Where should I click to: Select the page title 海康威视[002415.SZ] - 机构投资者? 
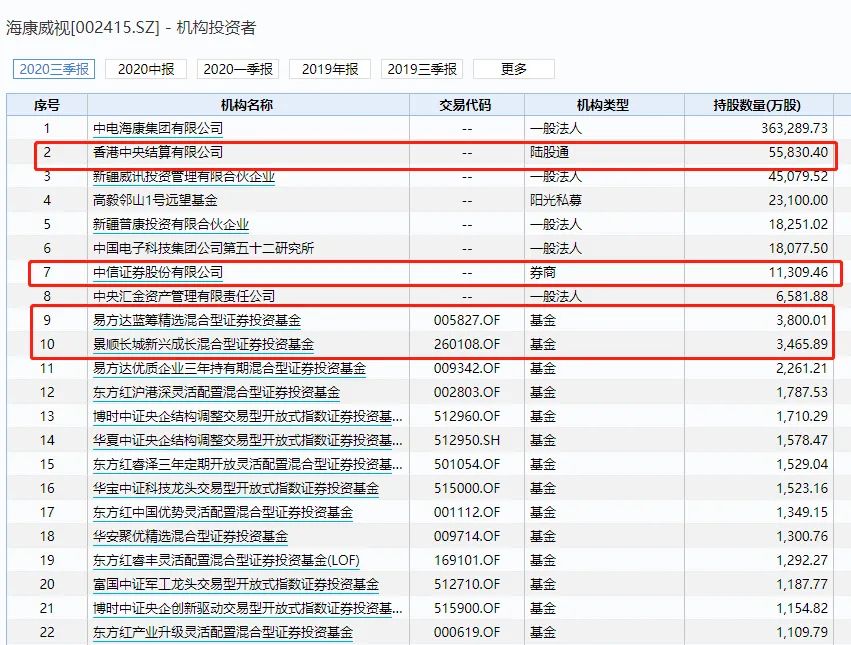[x=131, y=28]
